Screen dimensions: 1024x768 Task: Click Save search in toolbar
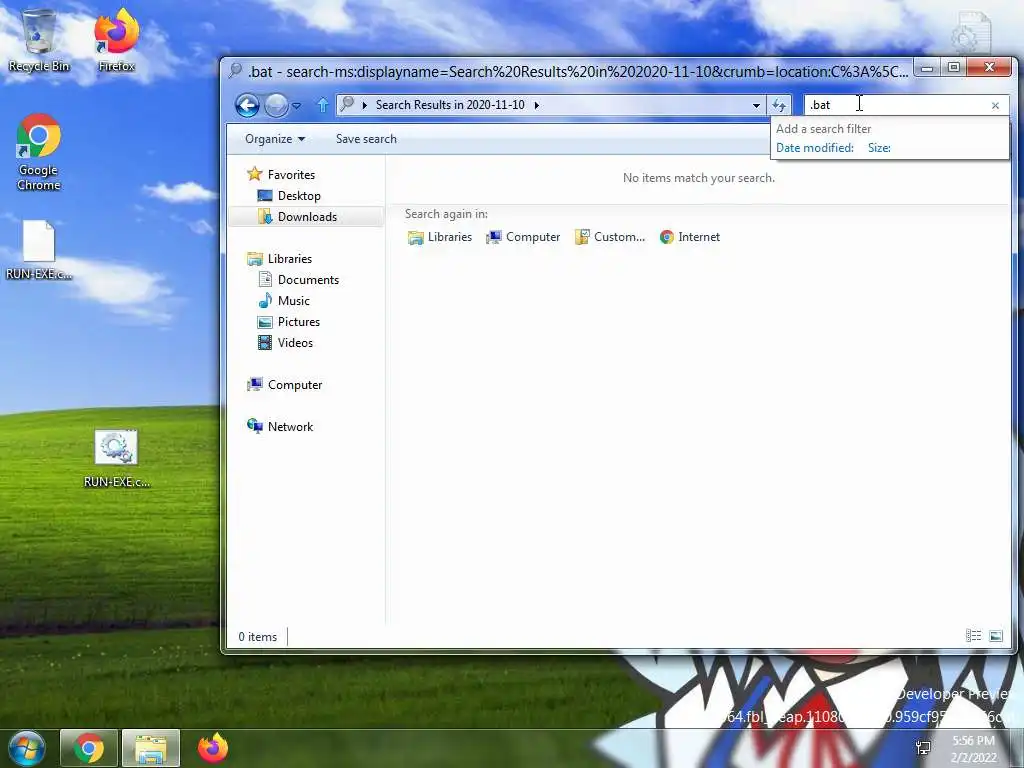[x=366, y=138]
